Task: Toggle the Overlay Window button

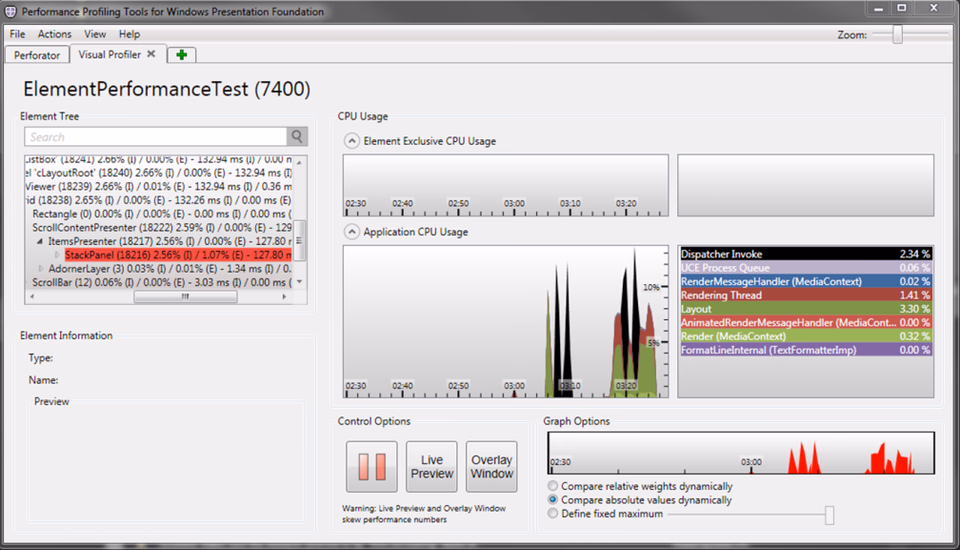Action: click(x=492, y=467)
